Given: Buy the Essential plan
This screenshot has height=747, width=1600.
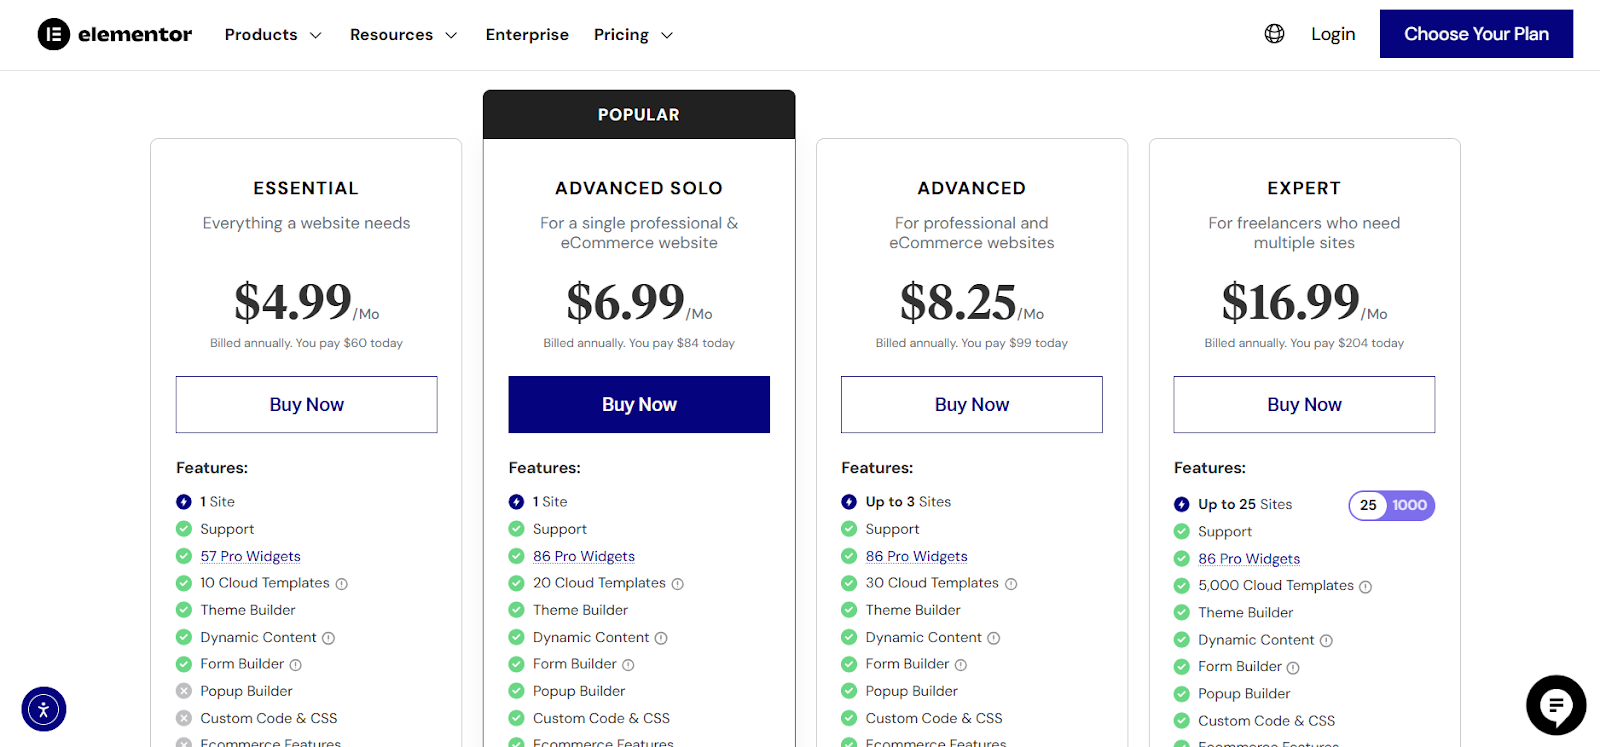Looking at the screenshot, I should (x=307, y=405).
